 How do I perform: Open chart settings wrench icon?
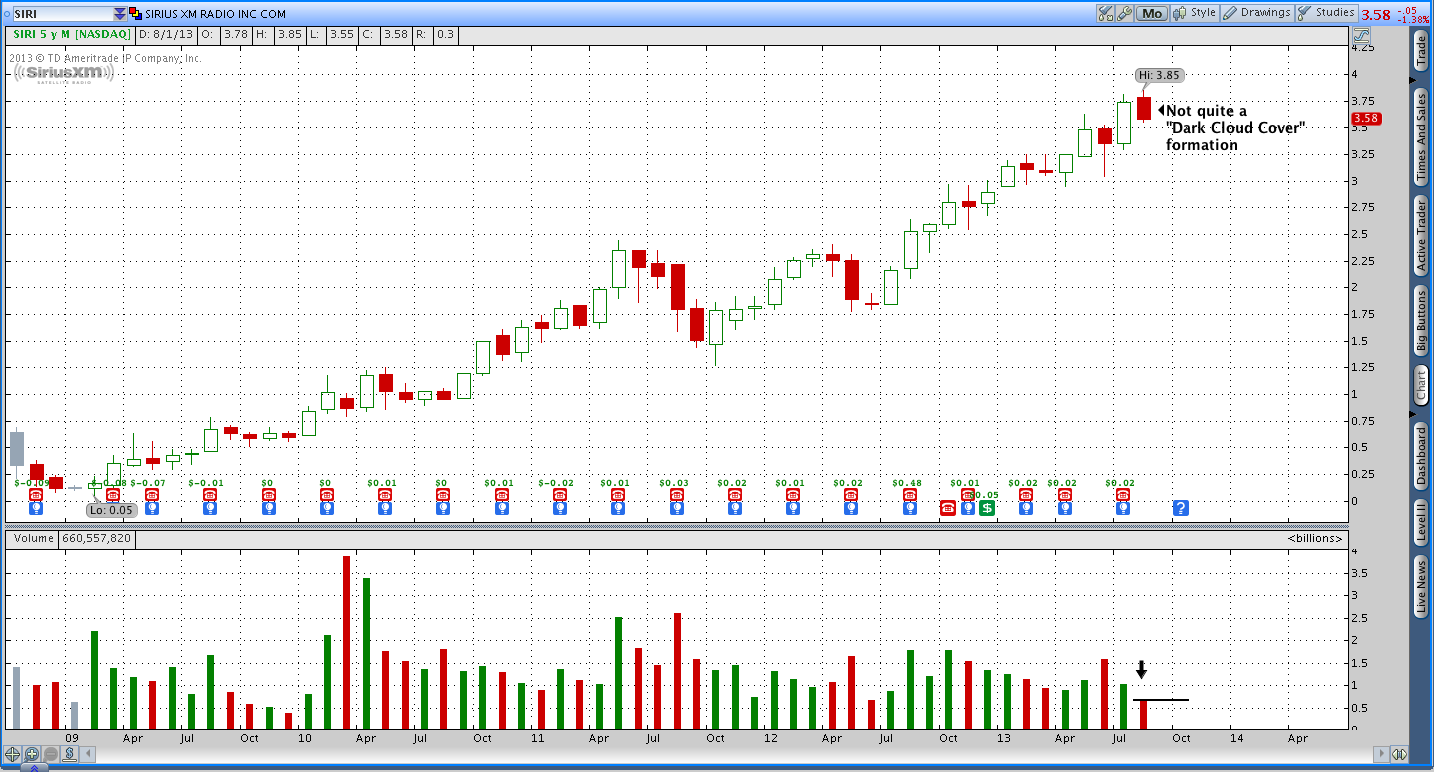[x=1124, y=13]
